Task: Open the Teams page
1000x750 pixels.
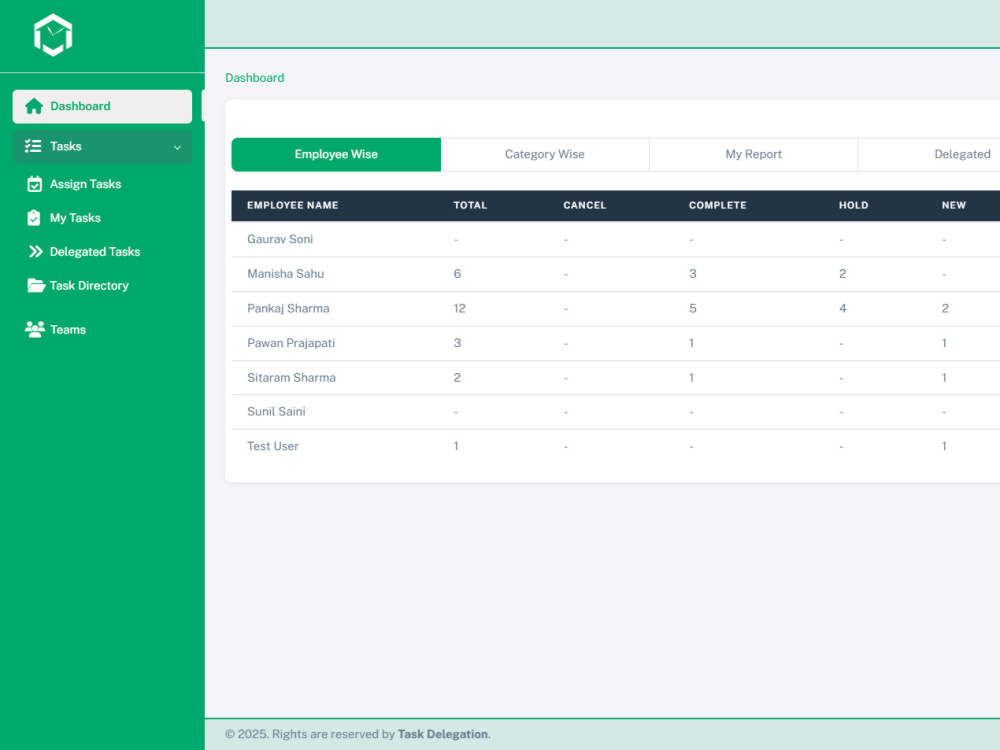Action: coord(68,330)
